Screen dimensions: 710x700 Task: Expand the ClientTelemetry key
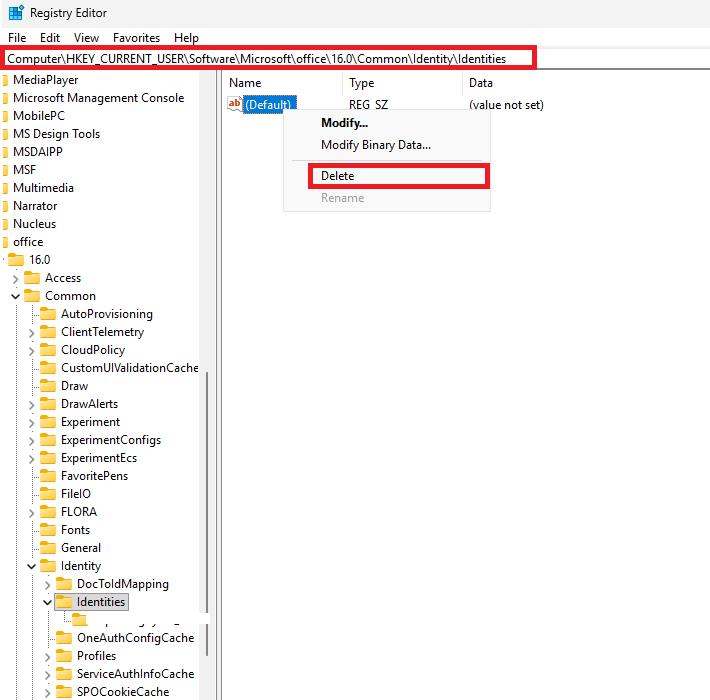[x=31, y=333]
